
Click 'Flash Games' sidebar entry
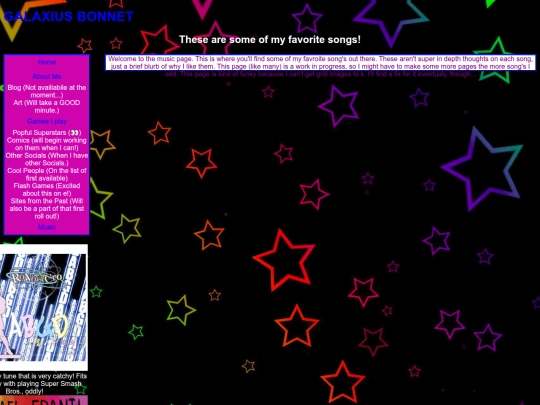(x=47, y=189)
